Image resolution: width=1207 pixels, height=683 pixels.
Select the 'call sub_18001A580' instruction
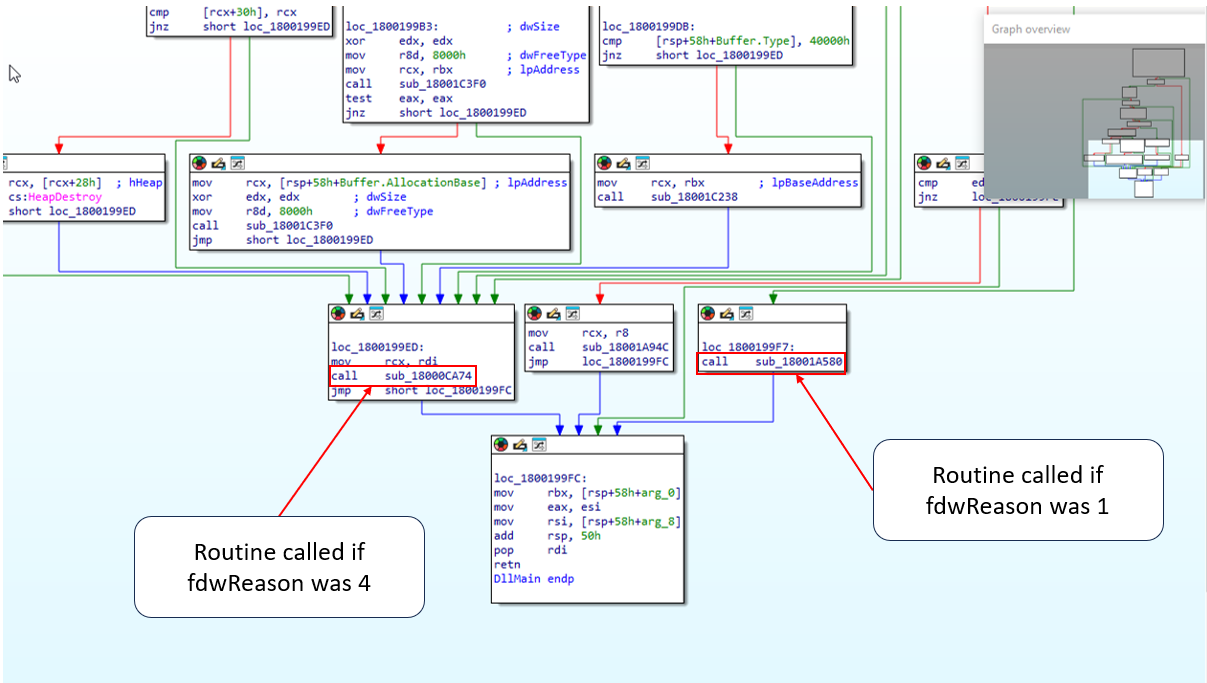tap(771, 362)
